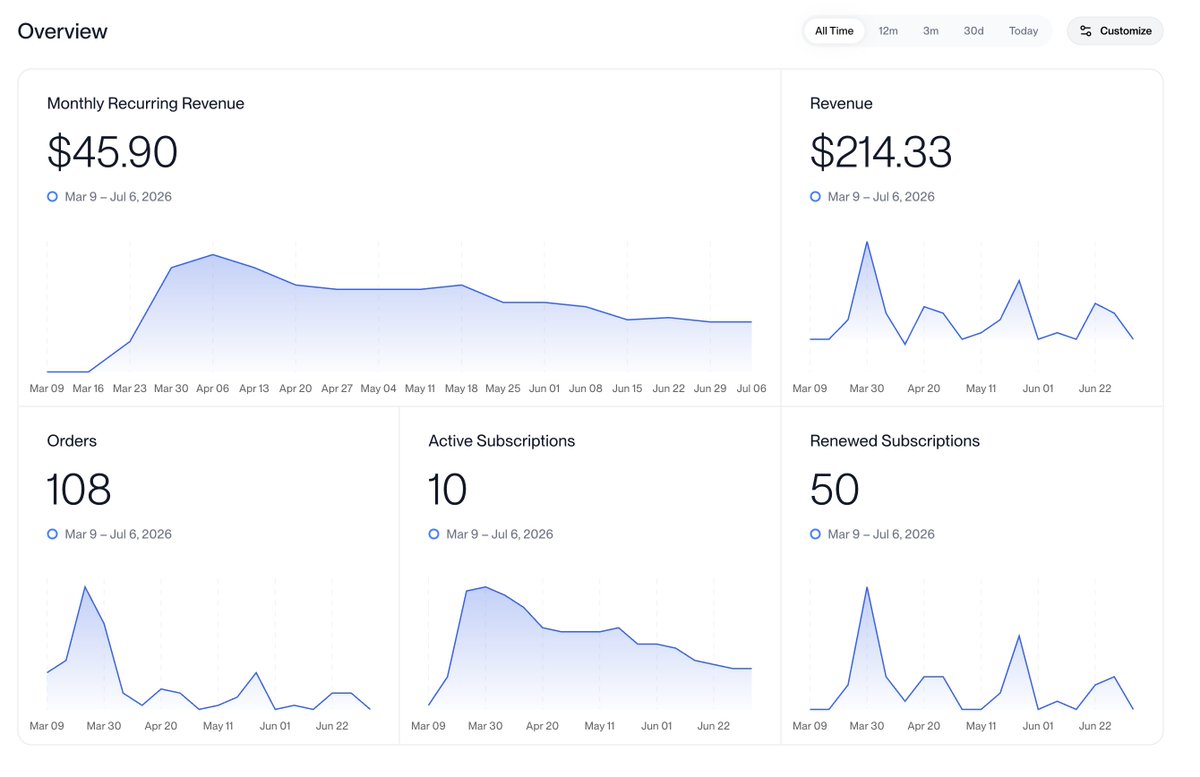Click the Jul 06 label on MRR chart
This screenshot has height=777, width=1200.
point(750,388)
